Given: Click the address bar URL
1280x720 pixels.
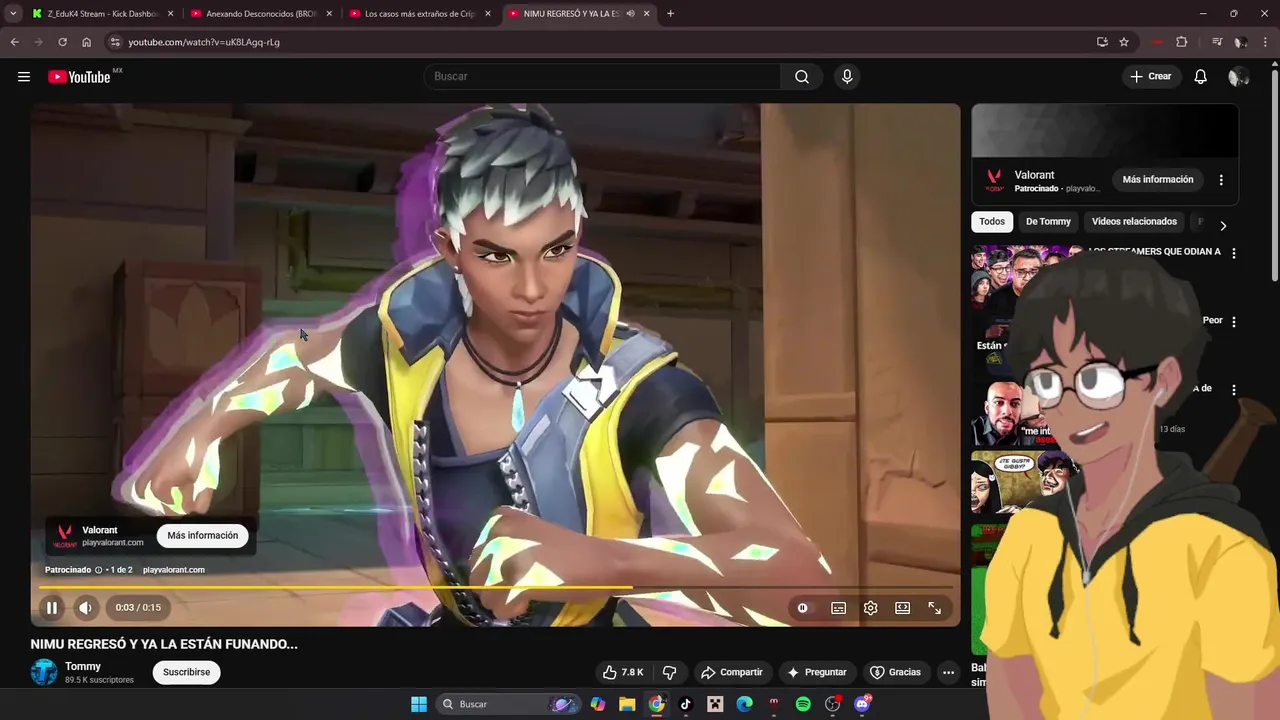Looking at the screenshot, I should [x=204, y=42].
